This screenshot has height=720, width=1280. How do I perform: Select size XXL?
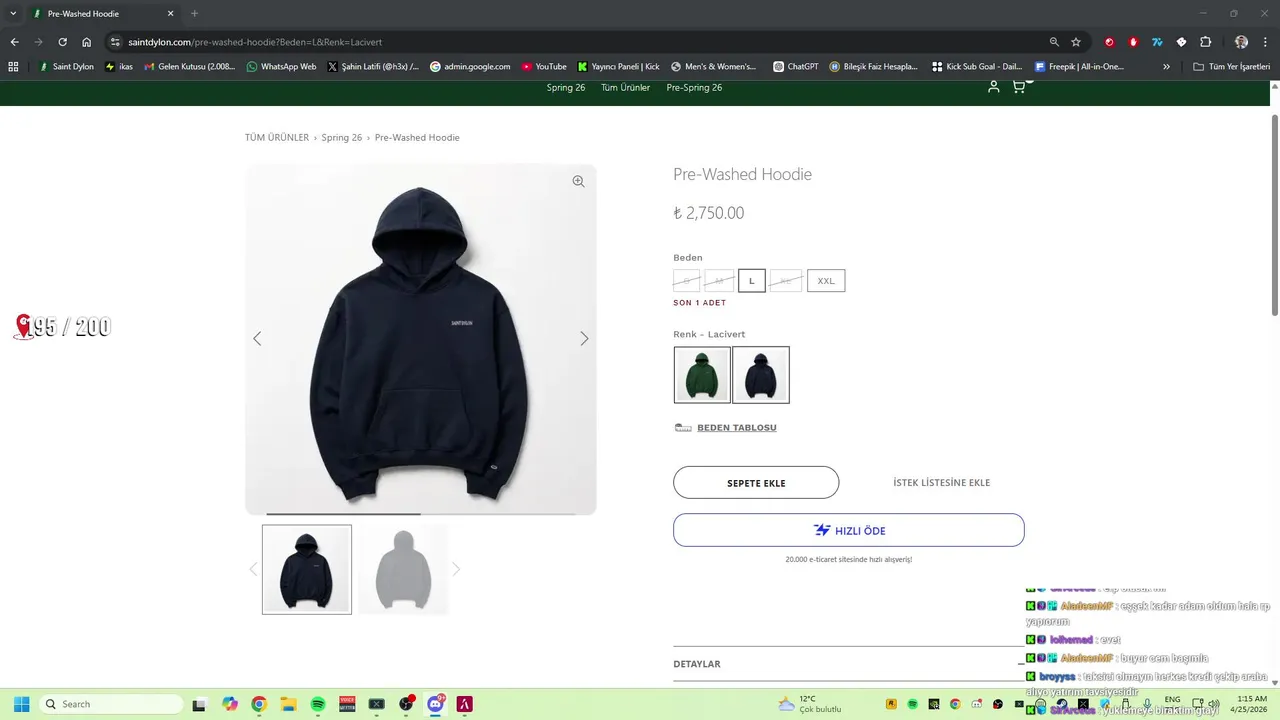826,281
